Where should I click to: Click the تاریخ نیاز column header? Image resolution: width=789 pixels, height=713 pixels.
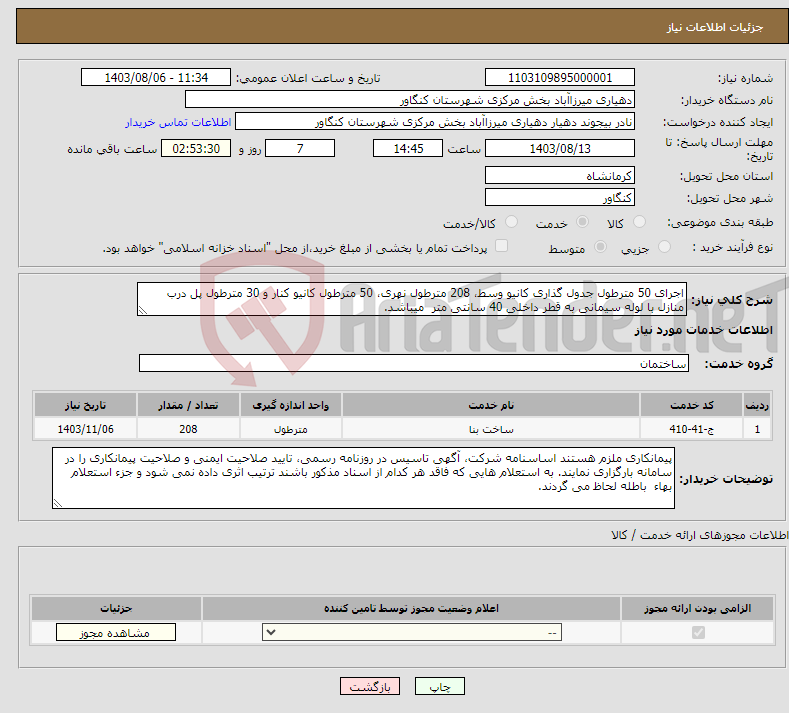(x=86, y=405)
